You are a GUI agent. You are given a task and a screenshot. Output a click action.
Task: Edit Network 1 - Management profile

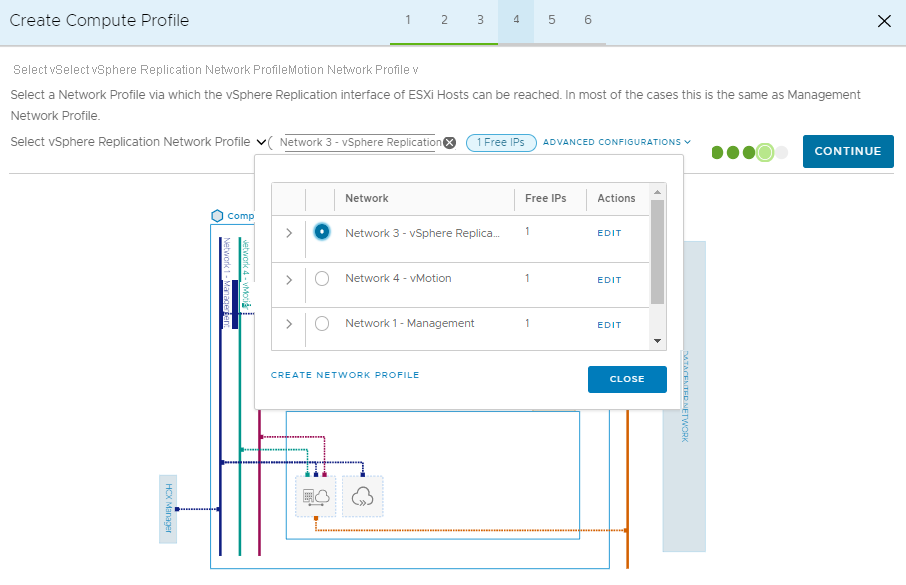point(609,325)
